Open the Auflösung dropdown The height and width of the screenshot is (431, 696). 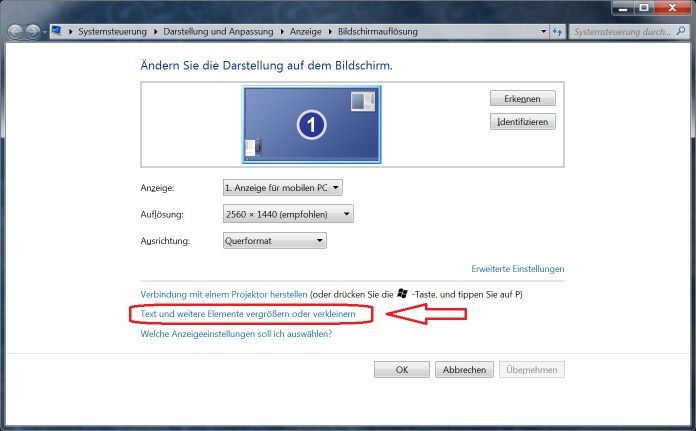[288, 214]
